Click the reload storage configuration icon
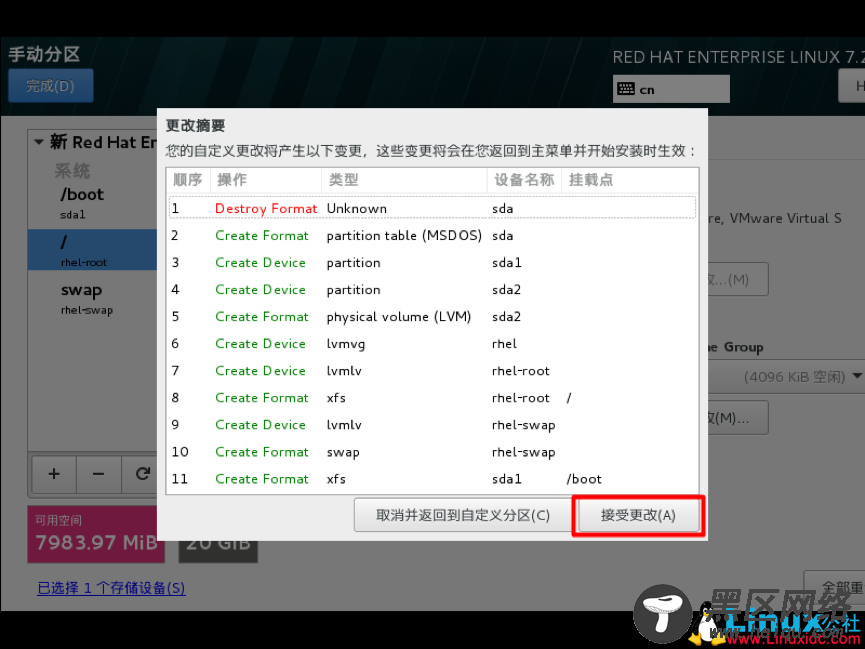This screenshot has width=865, height=649. click(142, 474)
